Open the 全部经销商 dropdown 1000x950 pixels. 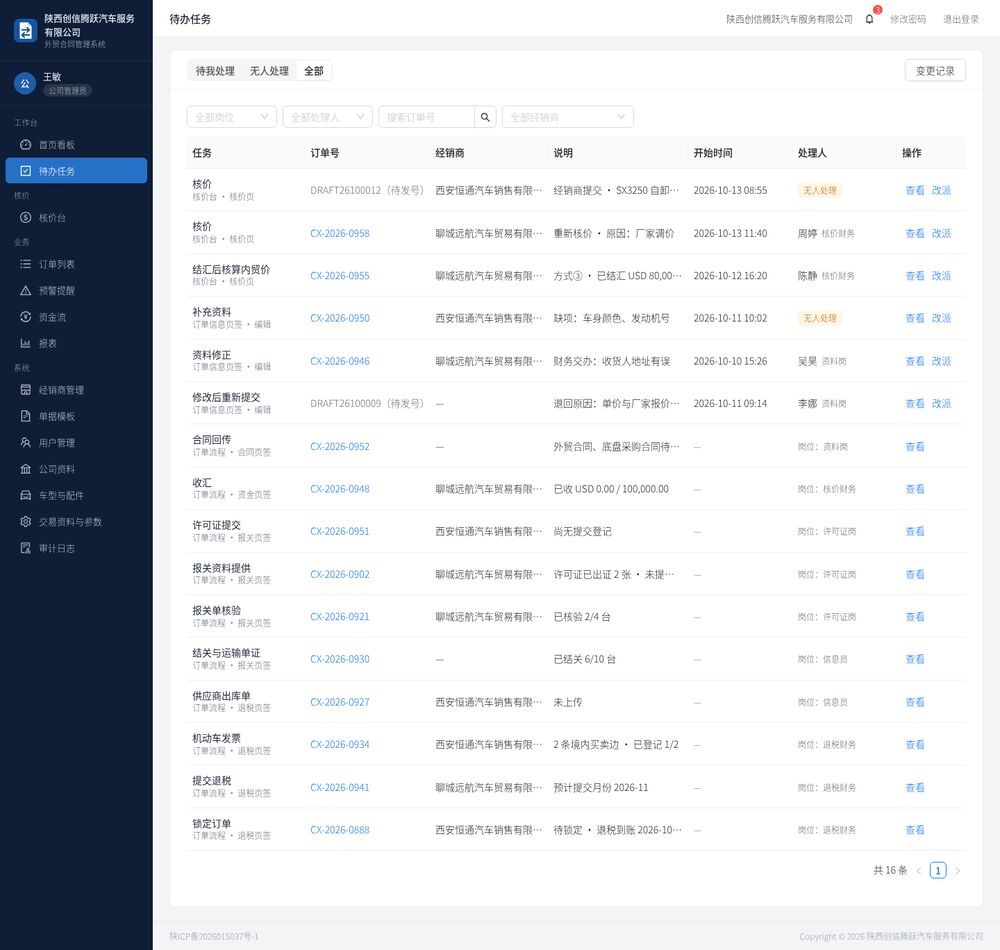[568, 117]
